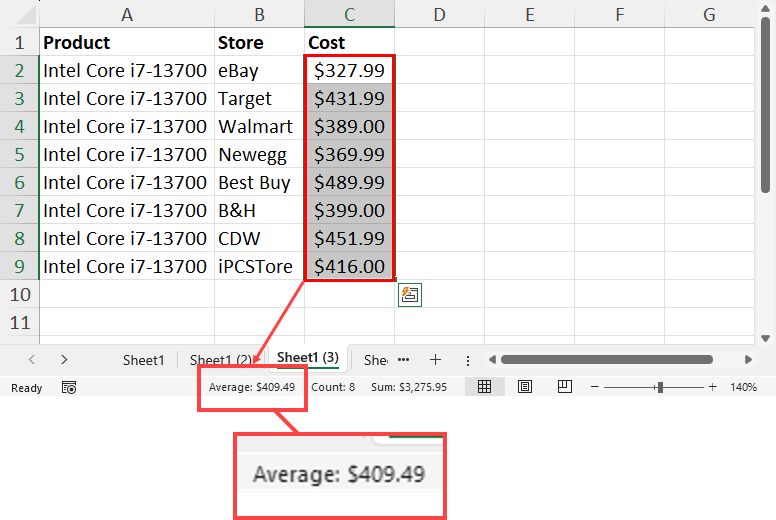
Task: Click the $431.99 cost cell
Action: 349,98
